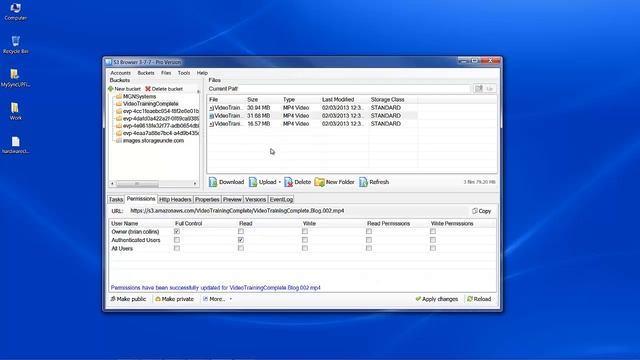
Task: Click the S3 Browser title bar icon
Action: click(x=109, y=62)
